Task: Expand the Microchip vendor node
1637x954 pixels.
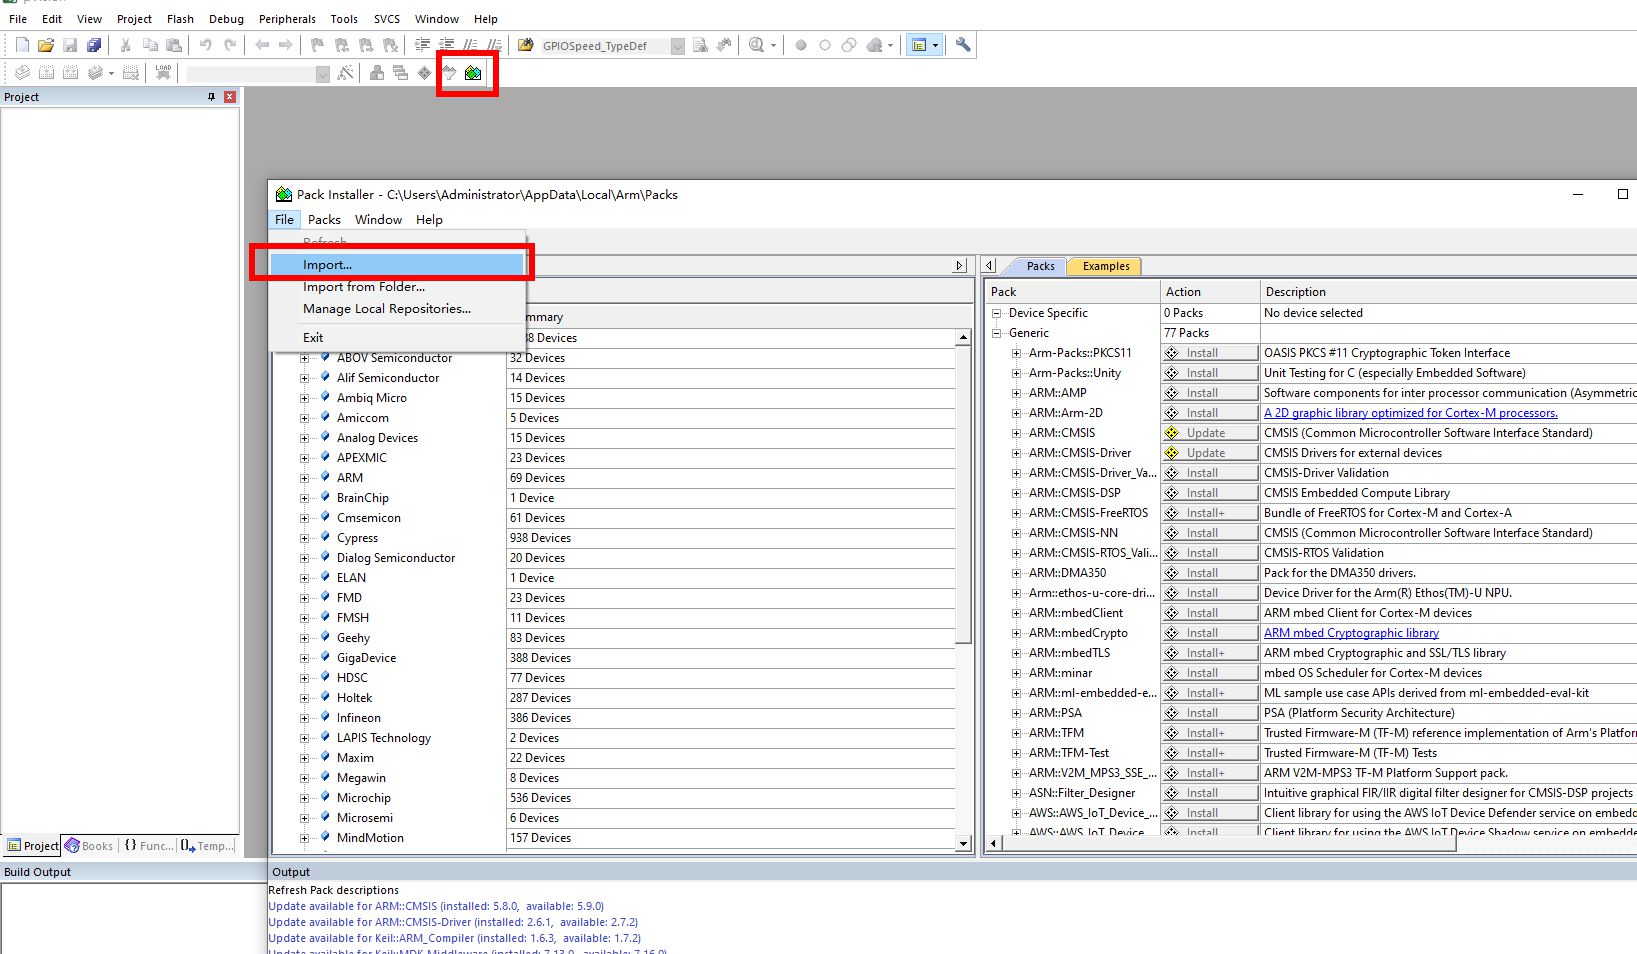Action: 304,798
